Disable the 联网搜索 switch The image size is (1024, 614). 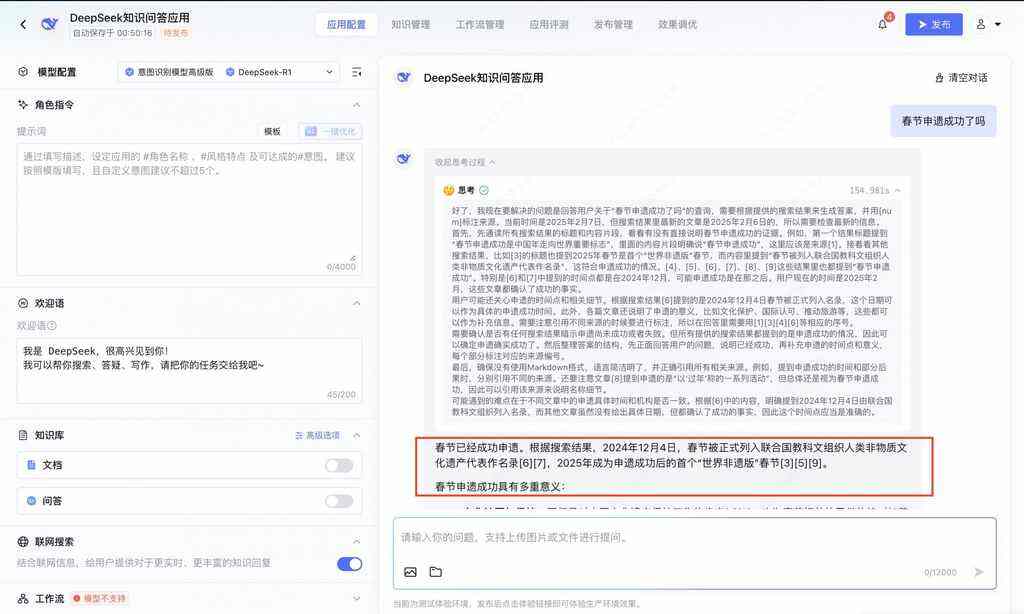[349, 564]
